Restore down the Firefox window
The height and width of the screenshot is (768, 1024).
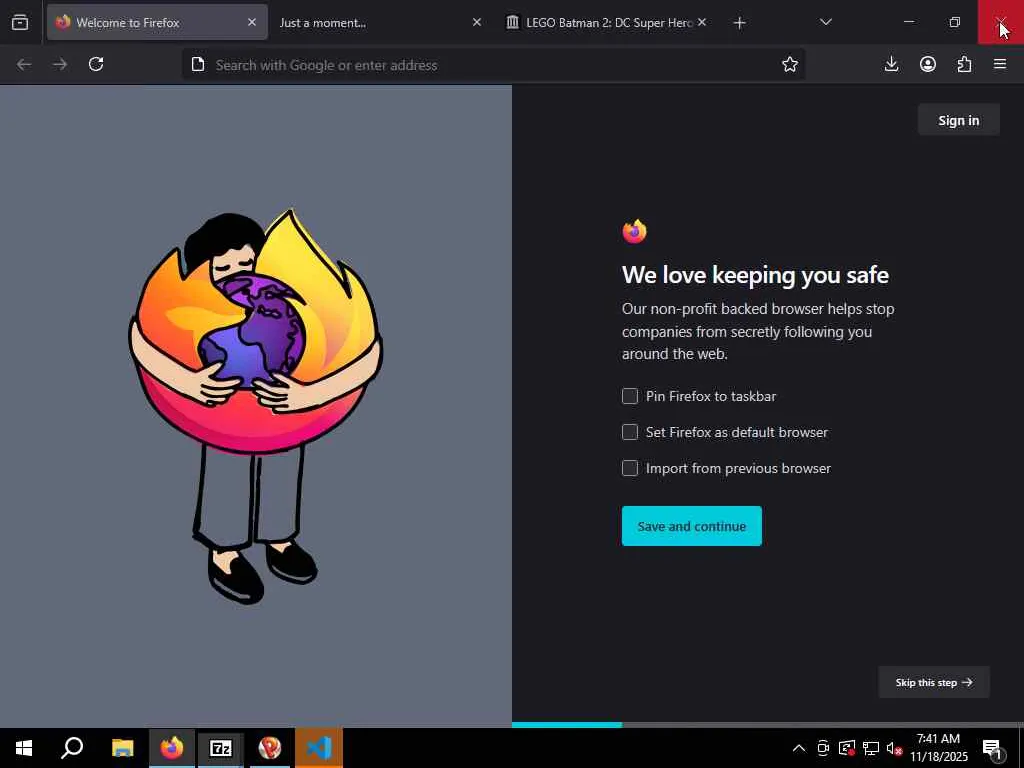click(x=955, y=22)
